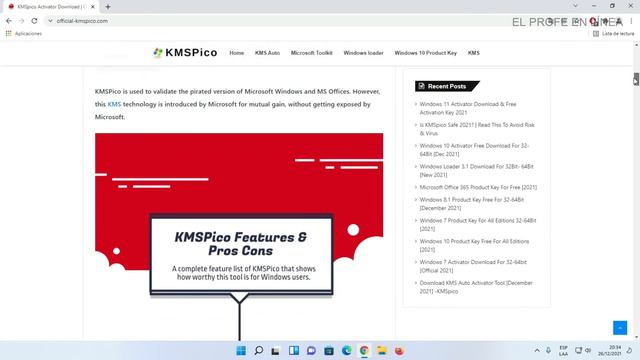Launch Microsoft Edge from the taskbar

point(347,351)
